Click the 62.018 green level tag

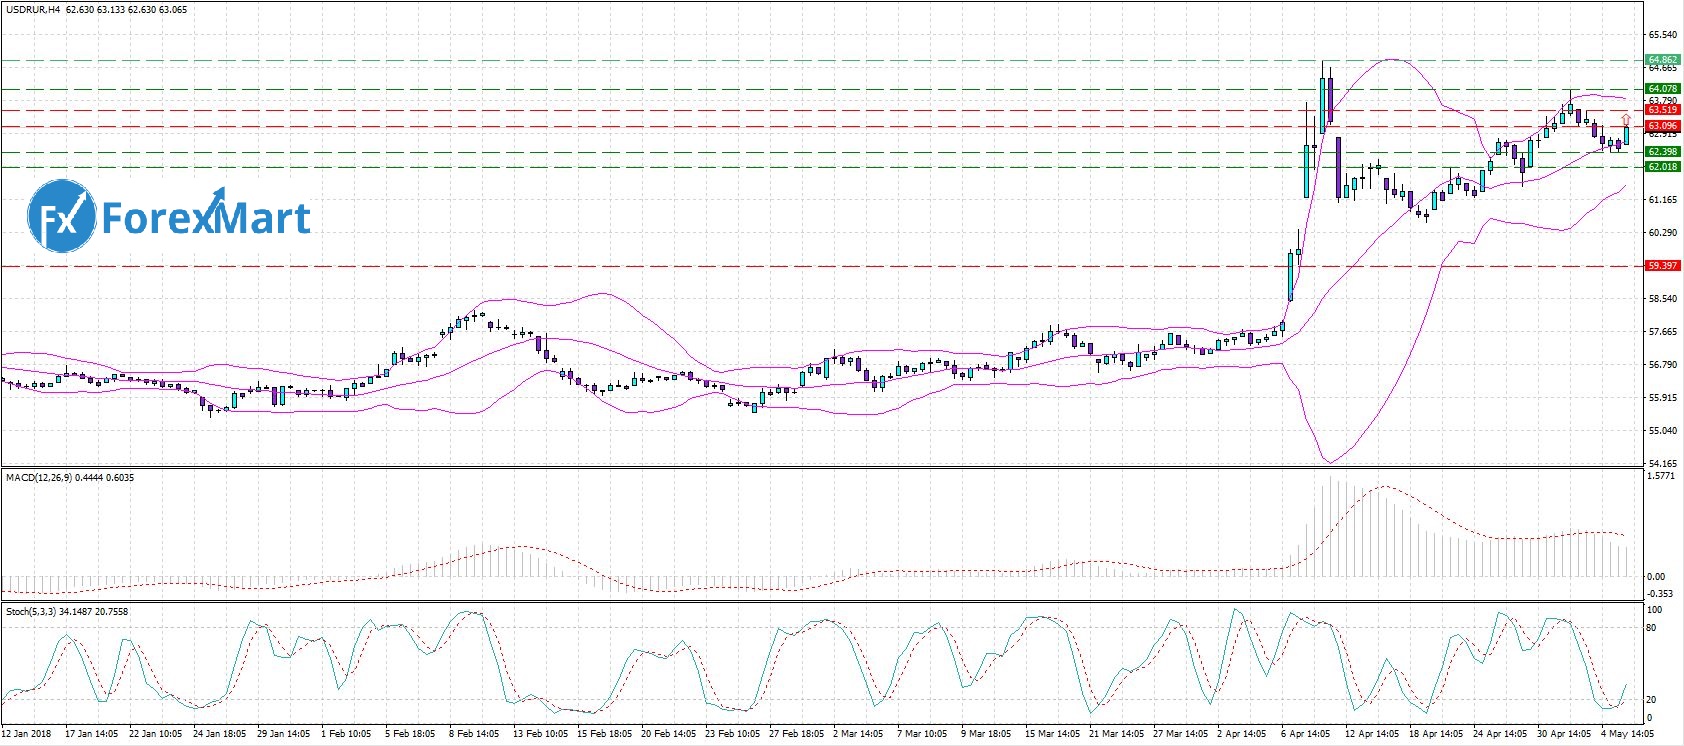pyautogui.click(x=1662, y=167)
